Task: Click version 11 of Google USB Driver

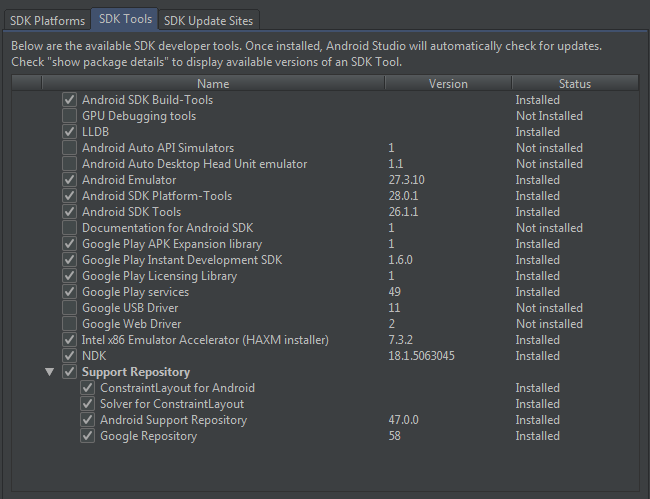Action: (394, 308)
